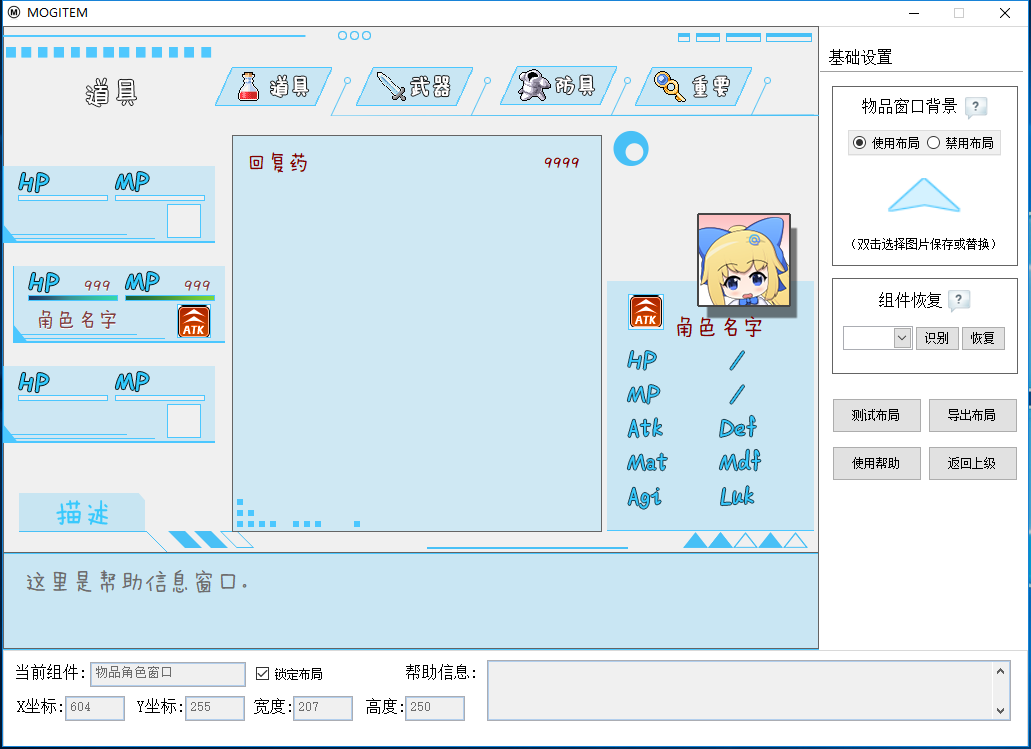Click 返回上级 to go back
The width and height of the screenshot is (1031, 749).
point(972,464)
